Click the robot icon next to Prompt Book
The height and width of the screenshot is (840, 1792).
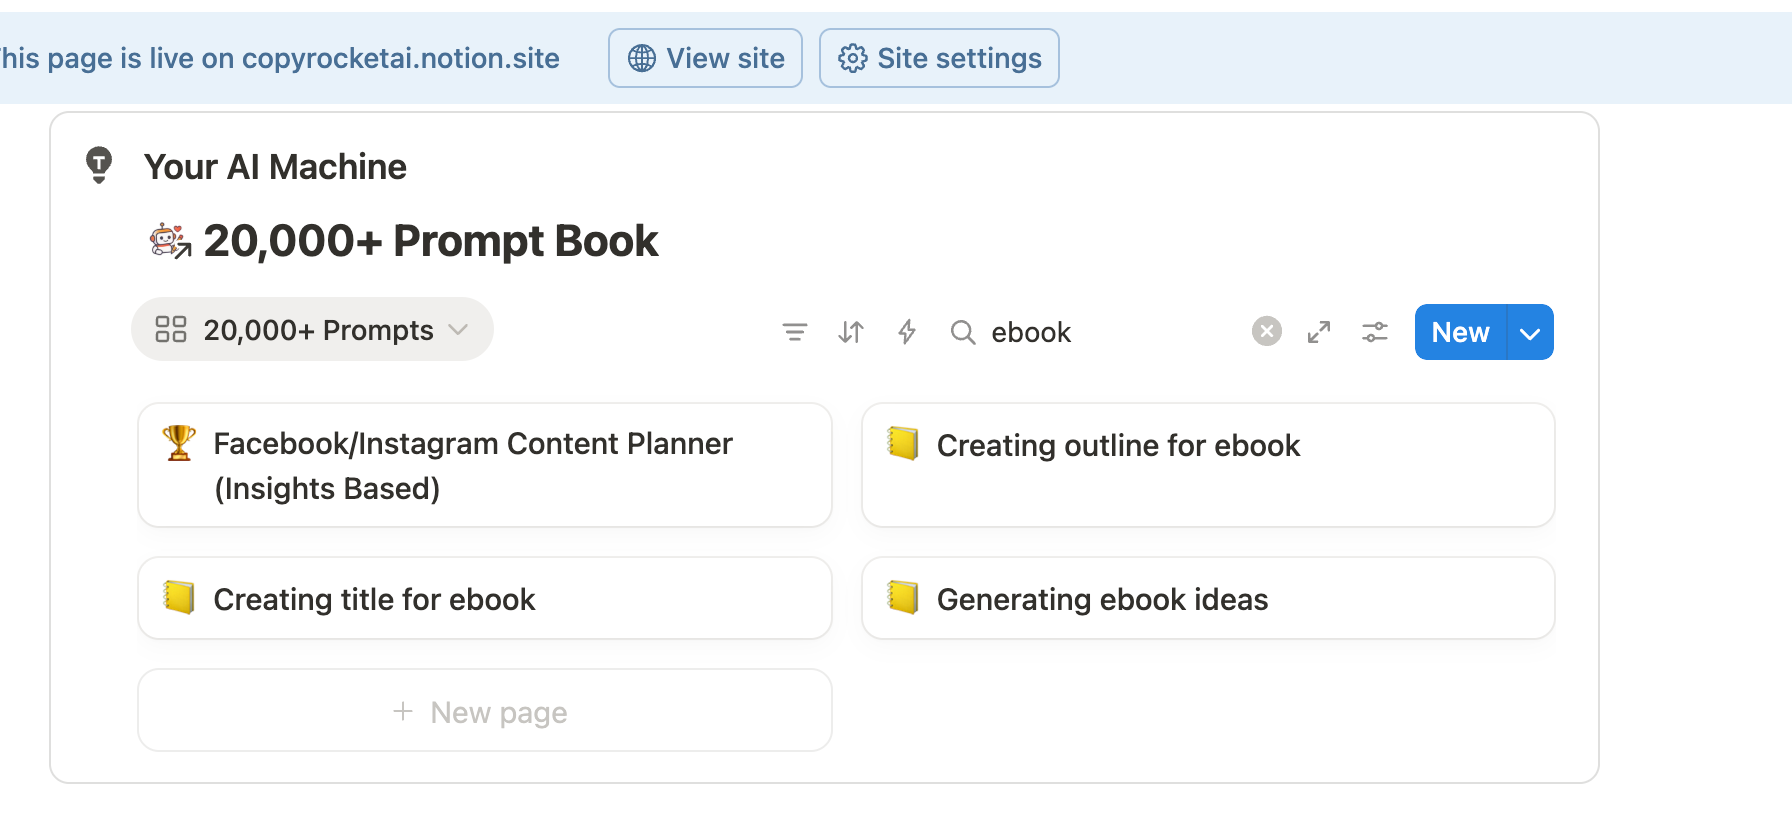(x=170, y=241)
